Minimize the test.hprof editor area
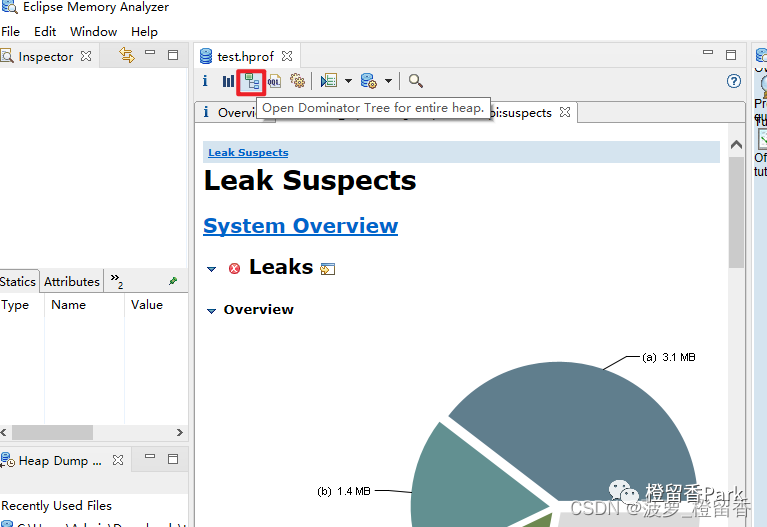This screenshot has width=767, height=527. 708,52
